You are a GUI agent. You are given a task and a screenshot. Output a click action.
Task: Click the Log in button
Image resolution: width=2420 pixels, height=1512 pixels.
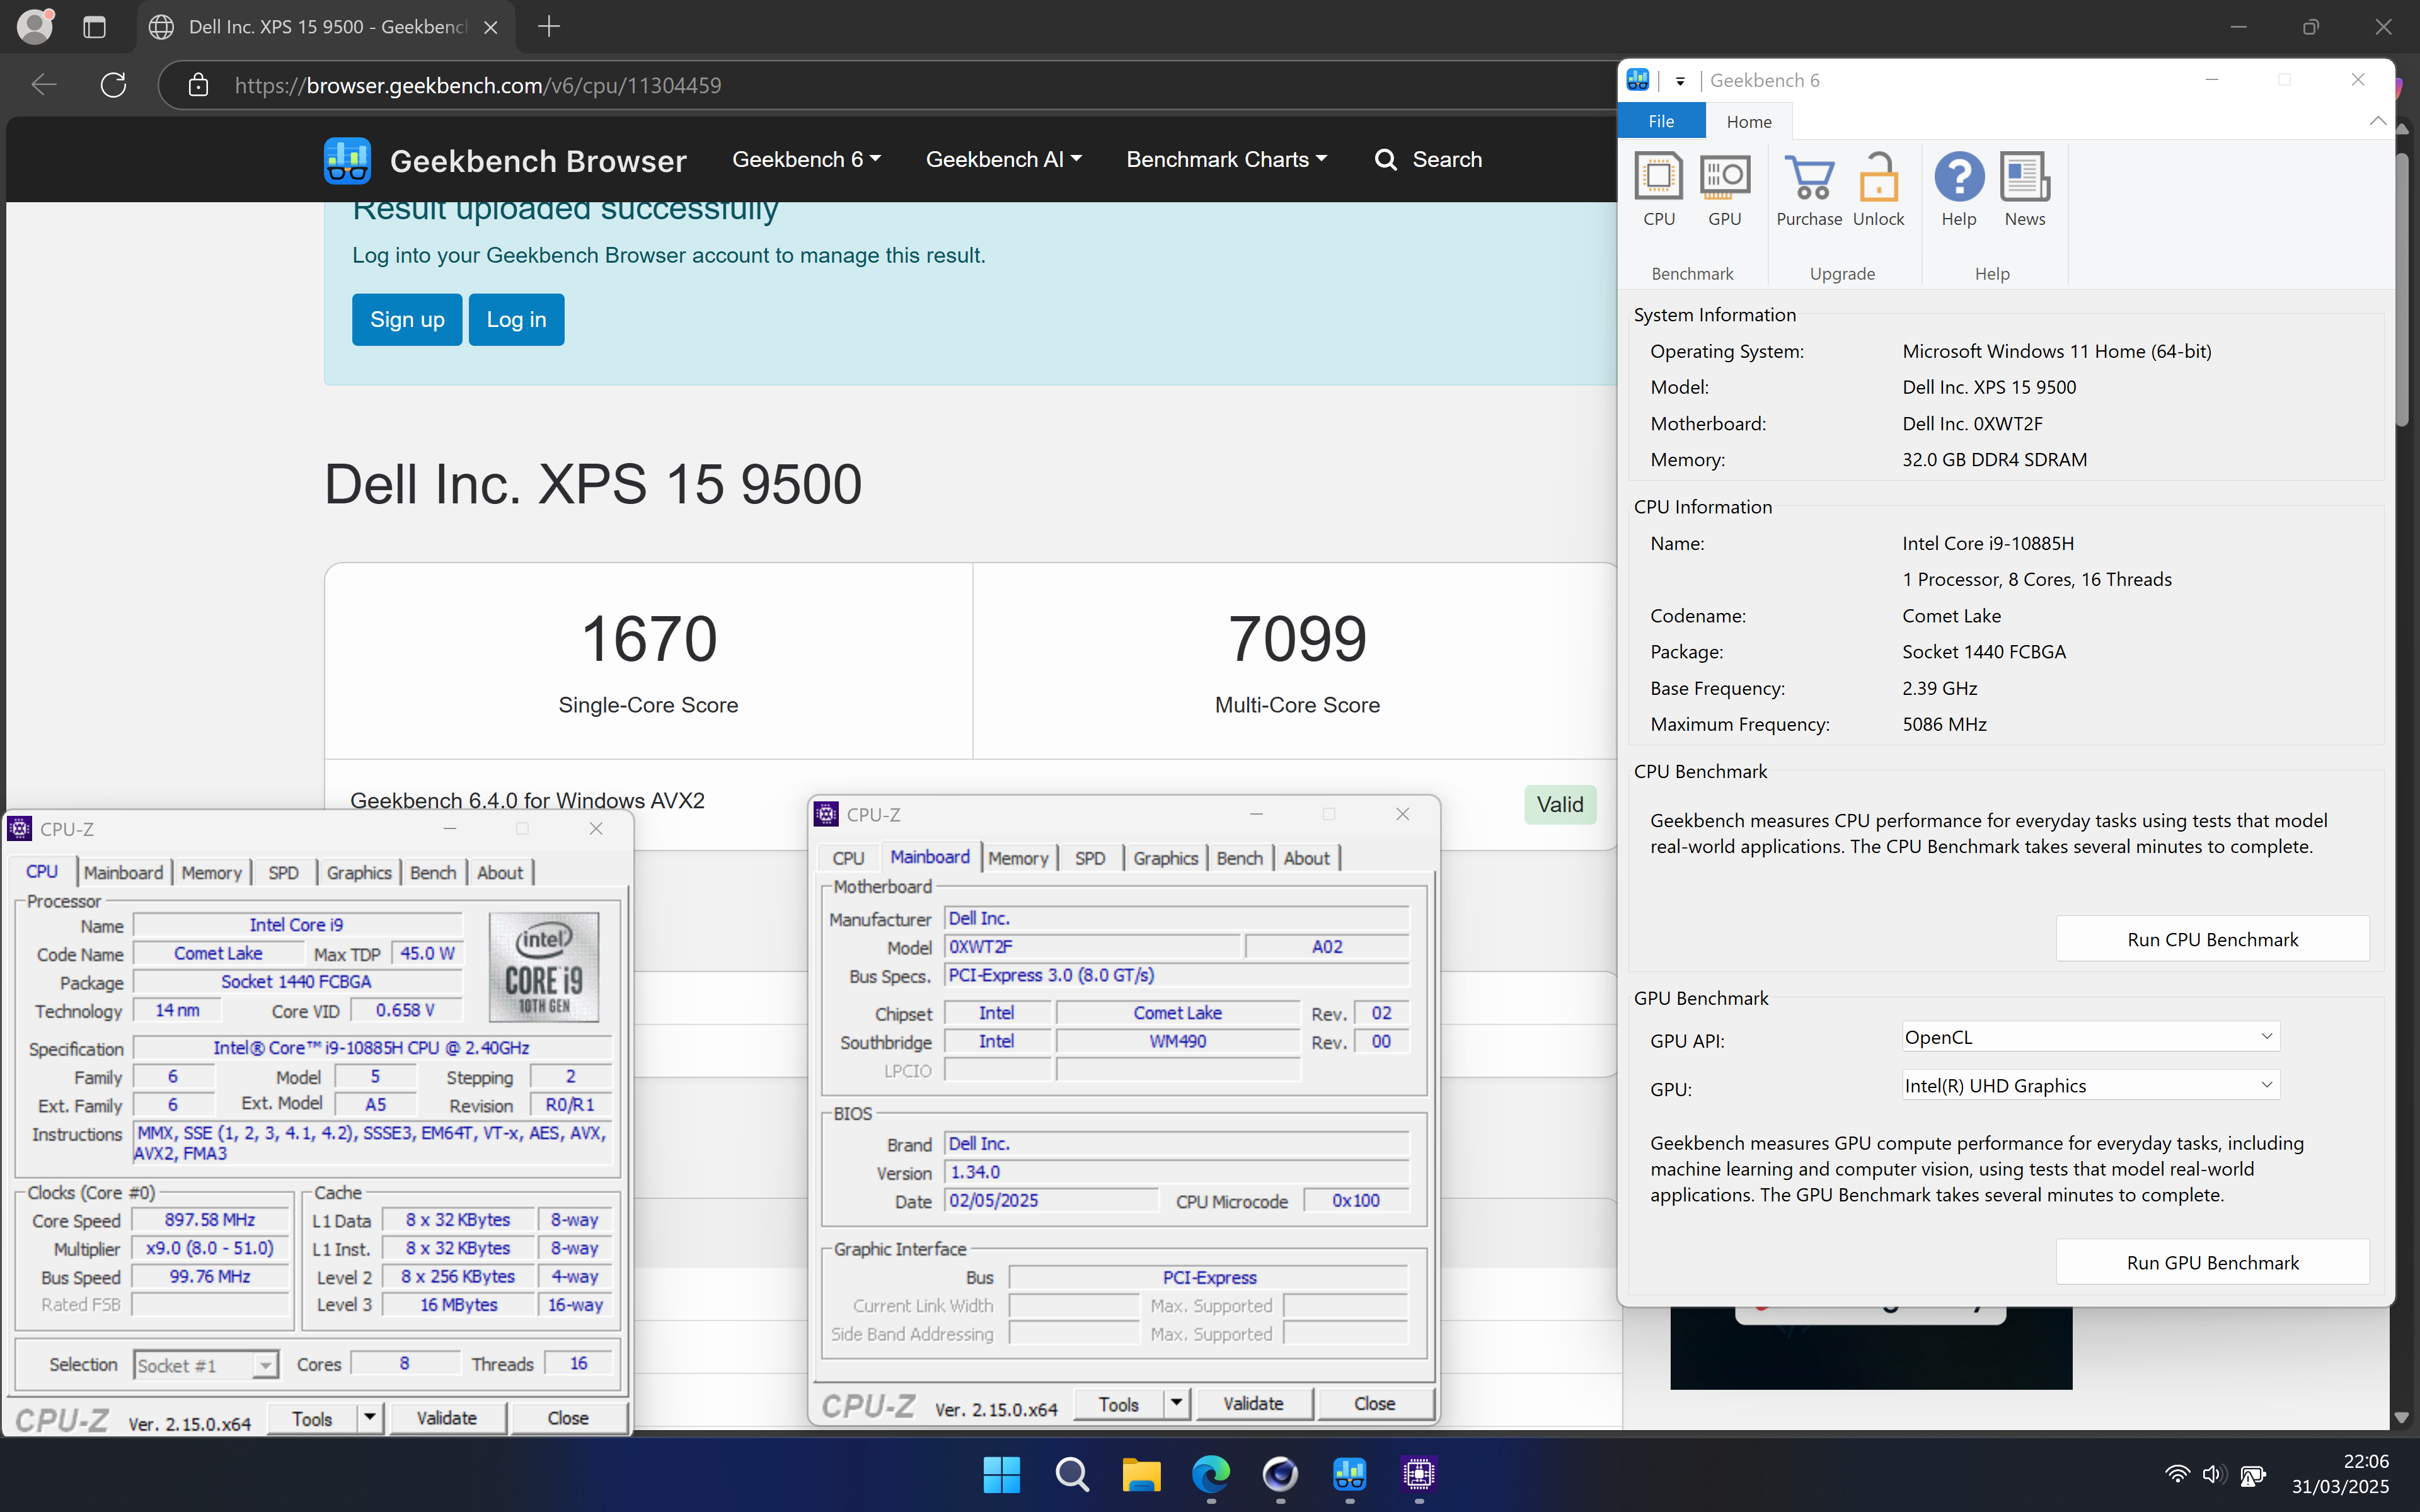(516, 319)
